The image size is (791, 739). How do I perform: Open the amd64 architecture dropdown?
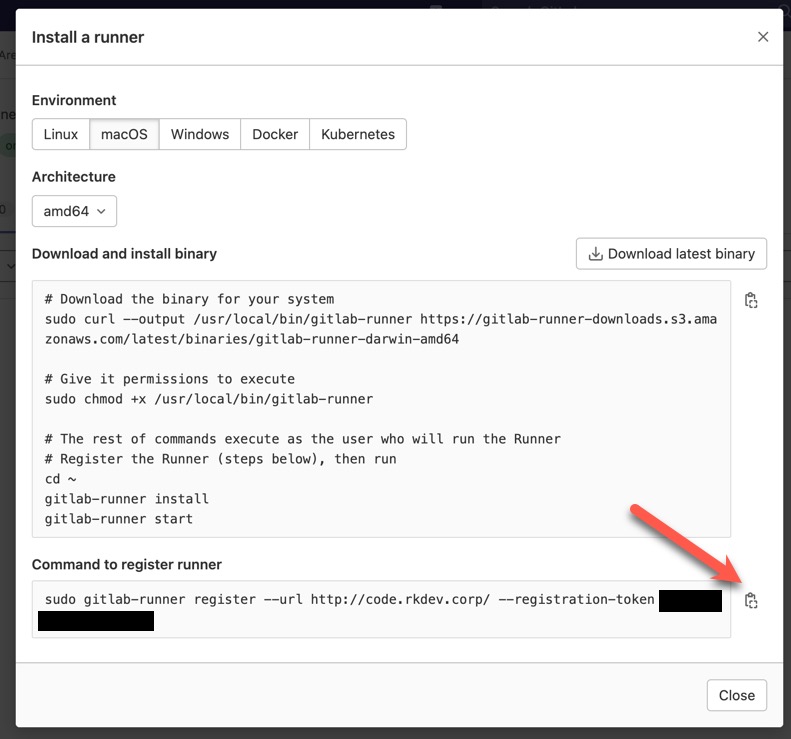[x=75, y=211]
